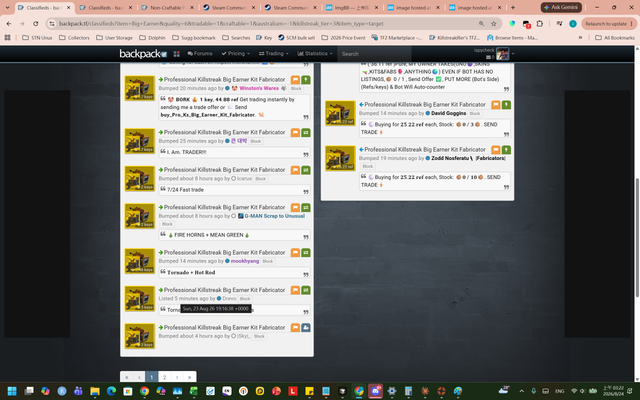This screenshot has width=640, height=400.
Task: Open G-MAN Scrap to Unusual profile link
Action: [274, 216]
